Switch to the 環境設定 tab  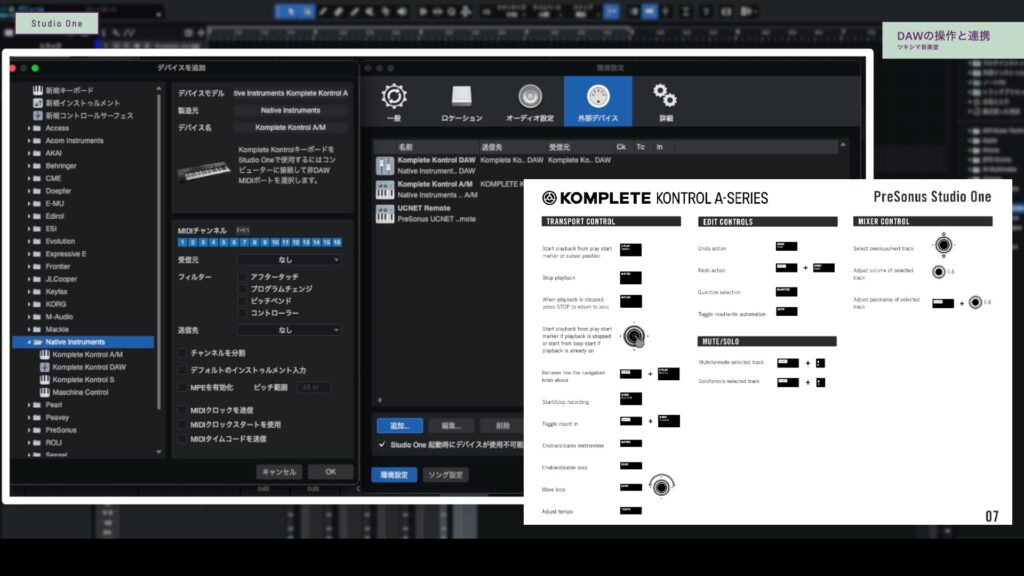point(394,475)
